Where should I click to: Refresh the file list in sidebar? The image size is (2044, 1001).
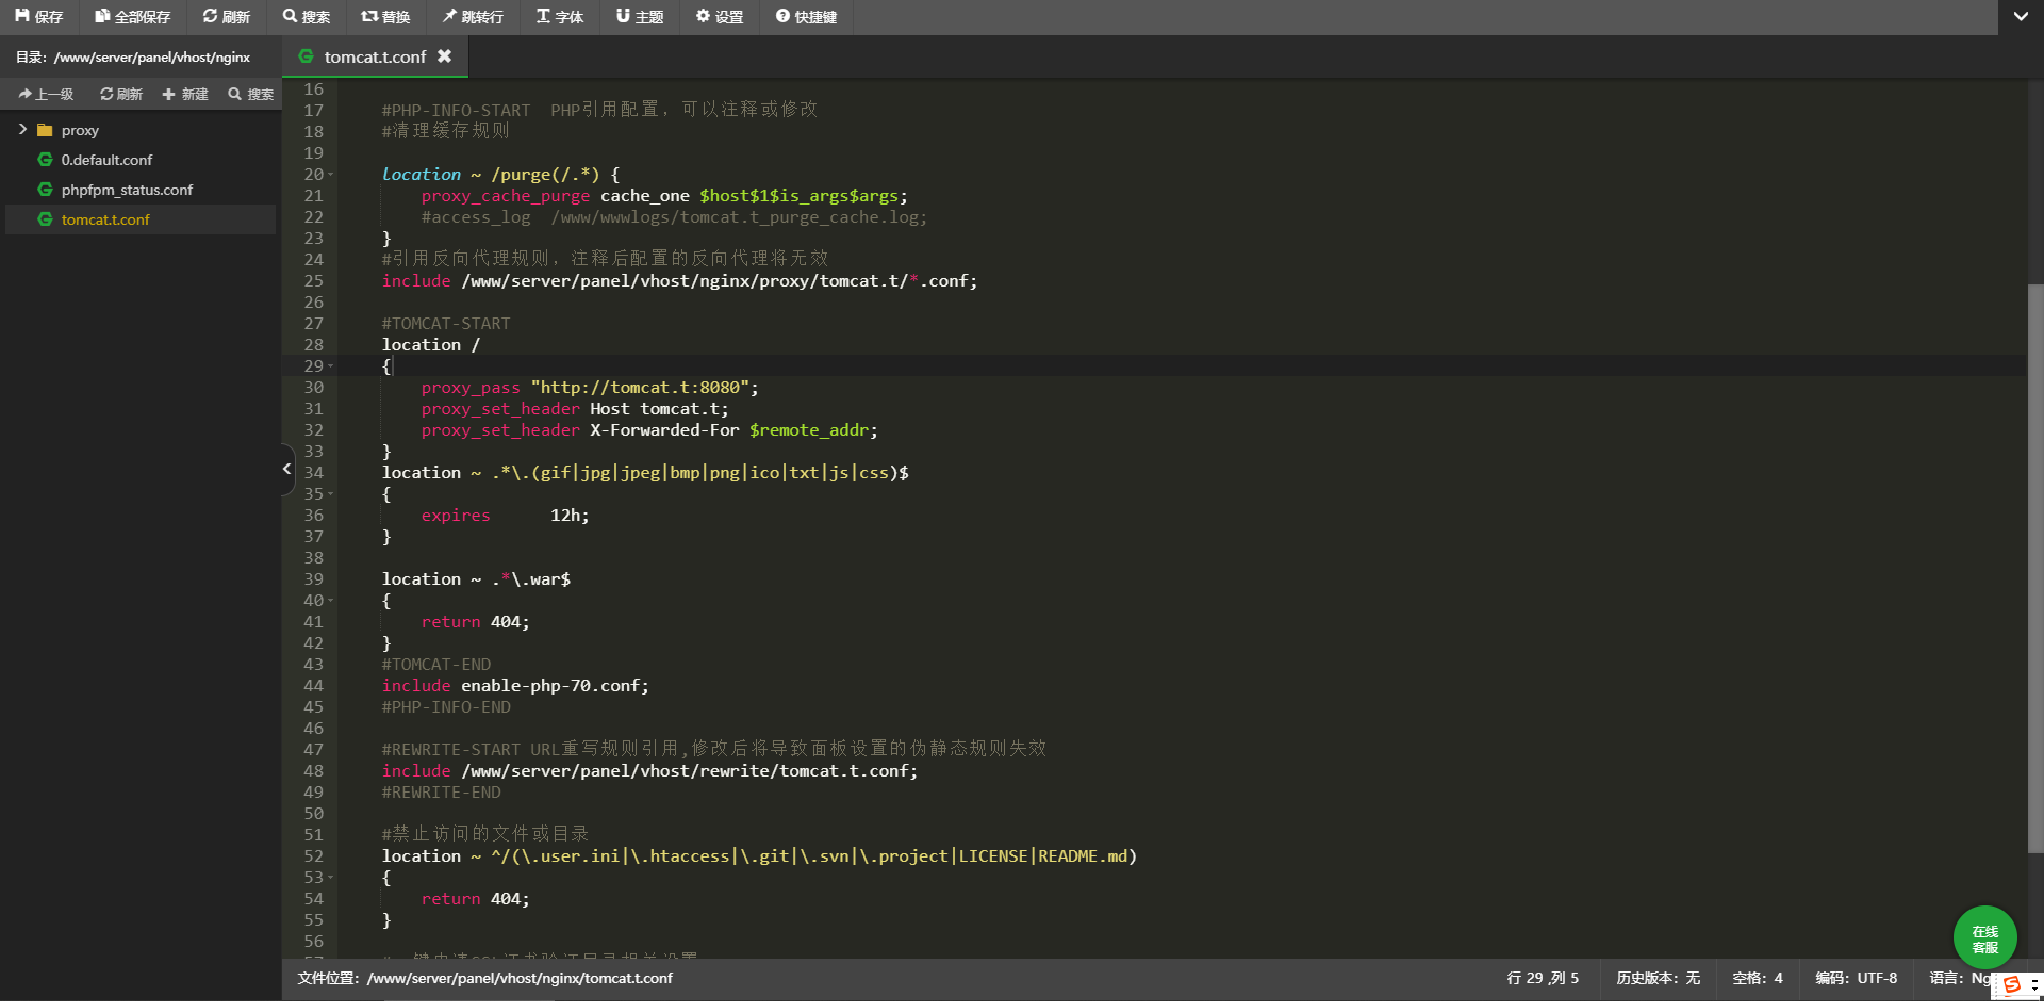coord(122,94)
